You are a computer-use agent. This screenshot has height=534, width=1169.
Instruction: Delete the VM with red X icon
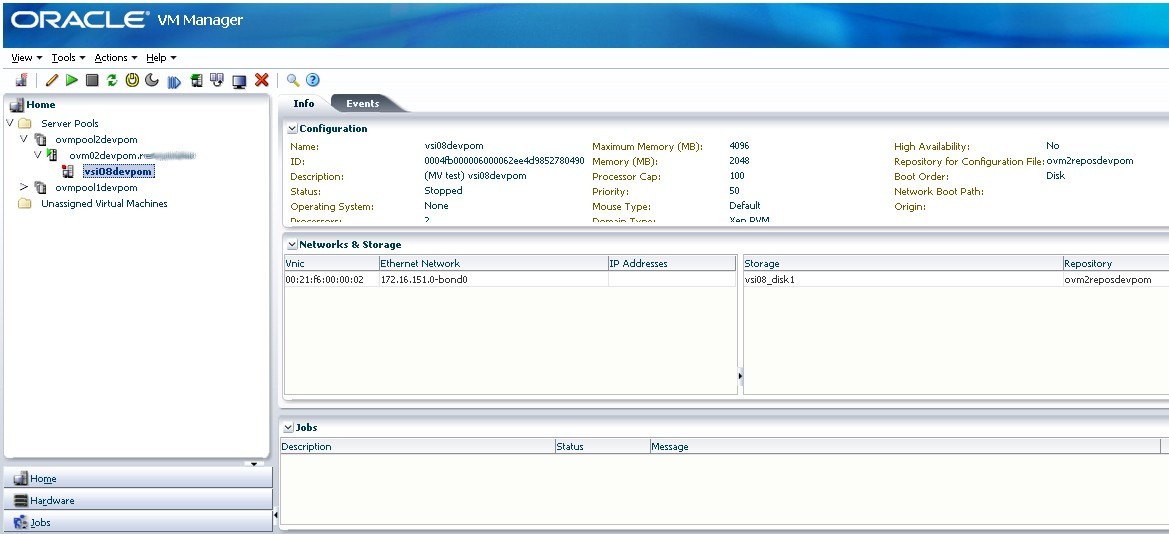click(x=262, y=80)
